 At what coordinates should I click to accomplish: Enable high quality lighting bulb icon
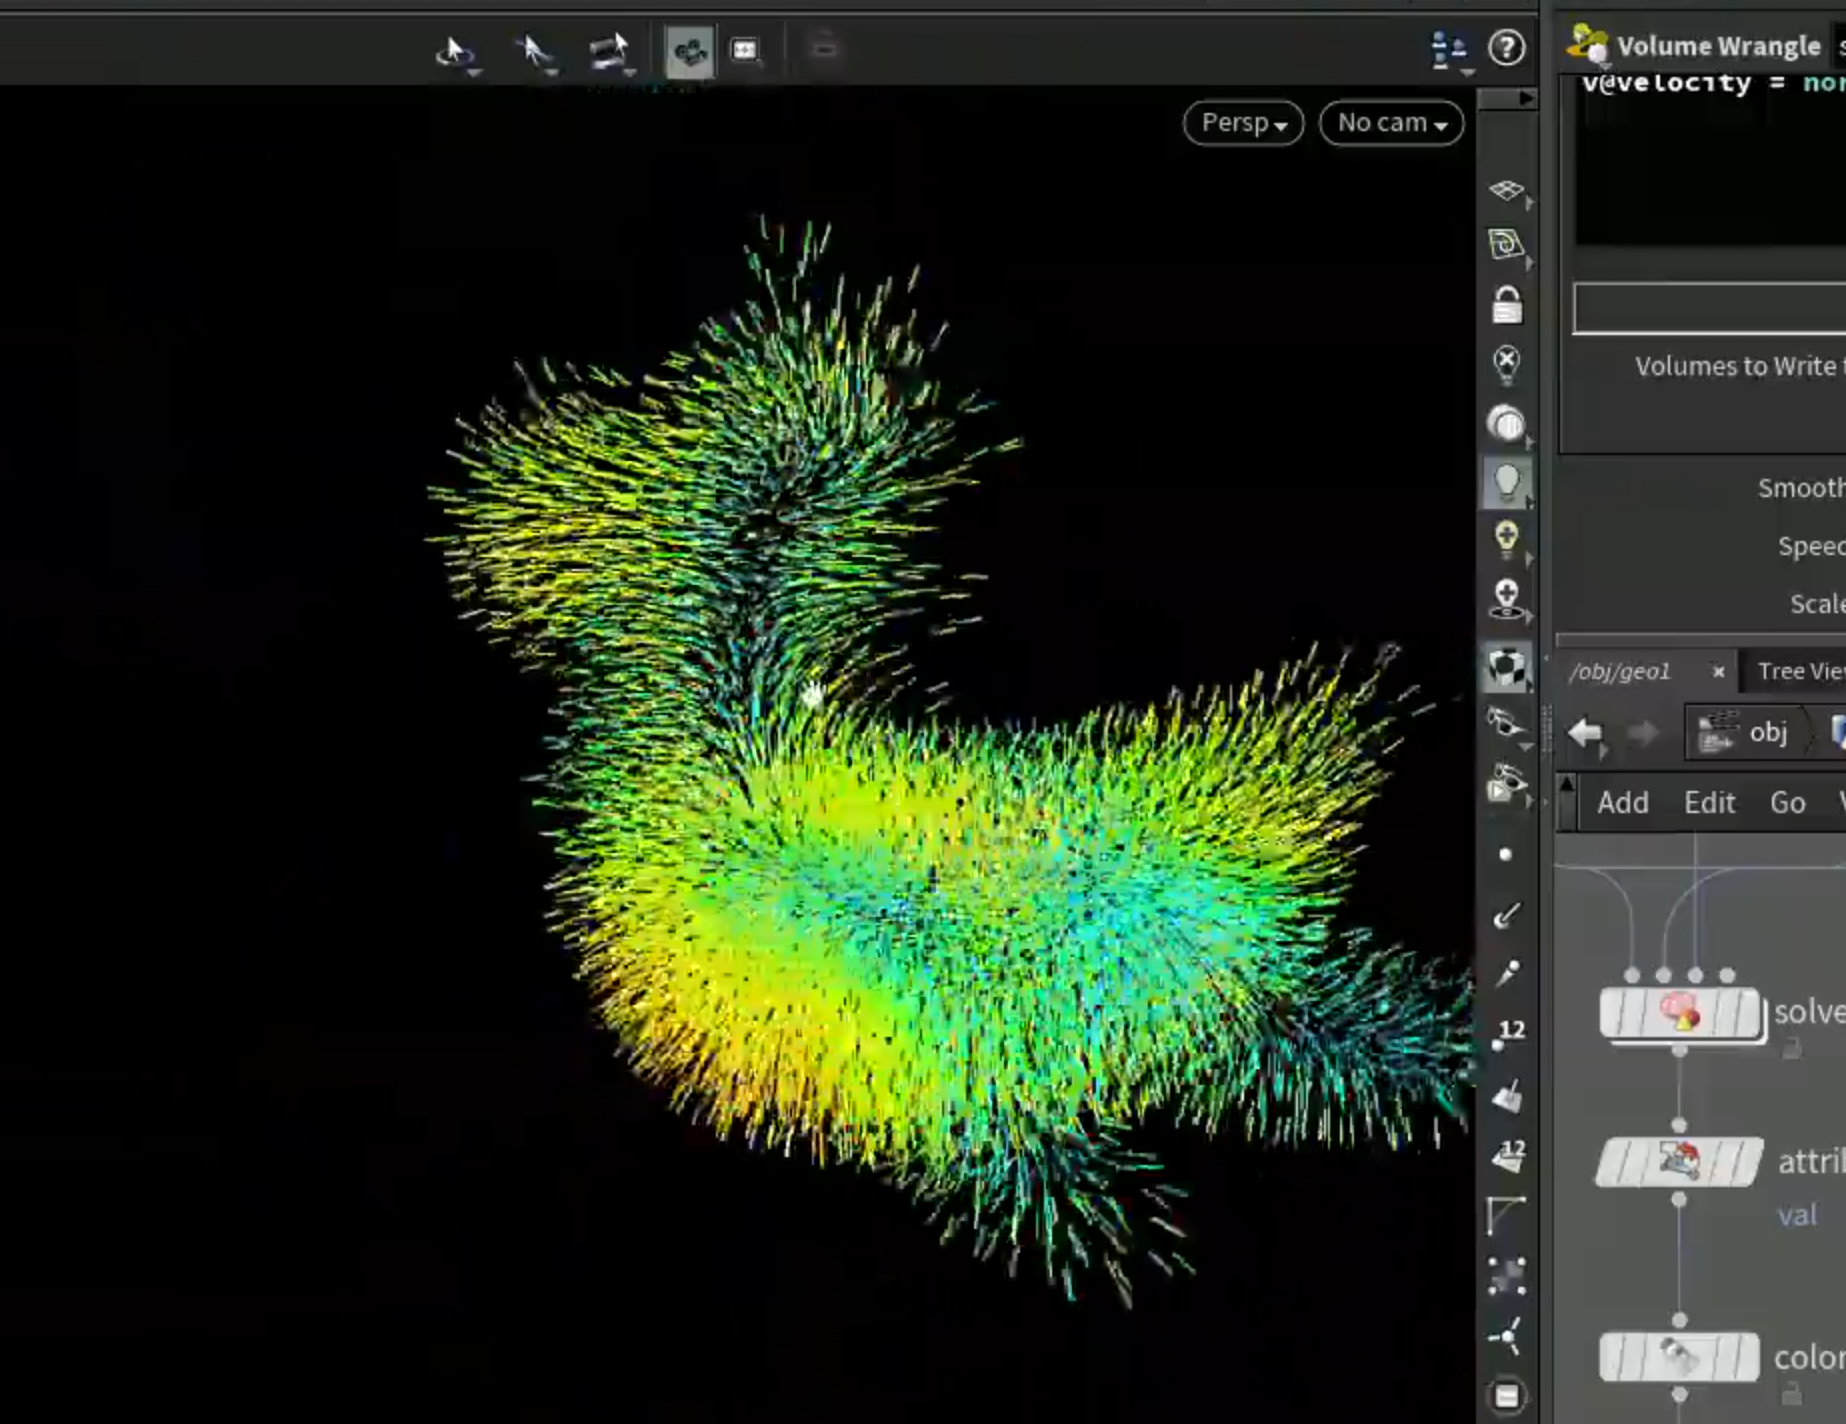click(x=1506, y=539)
